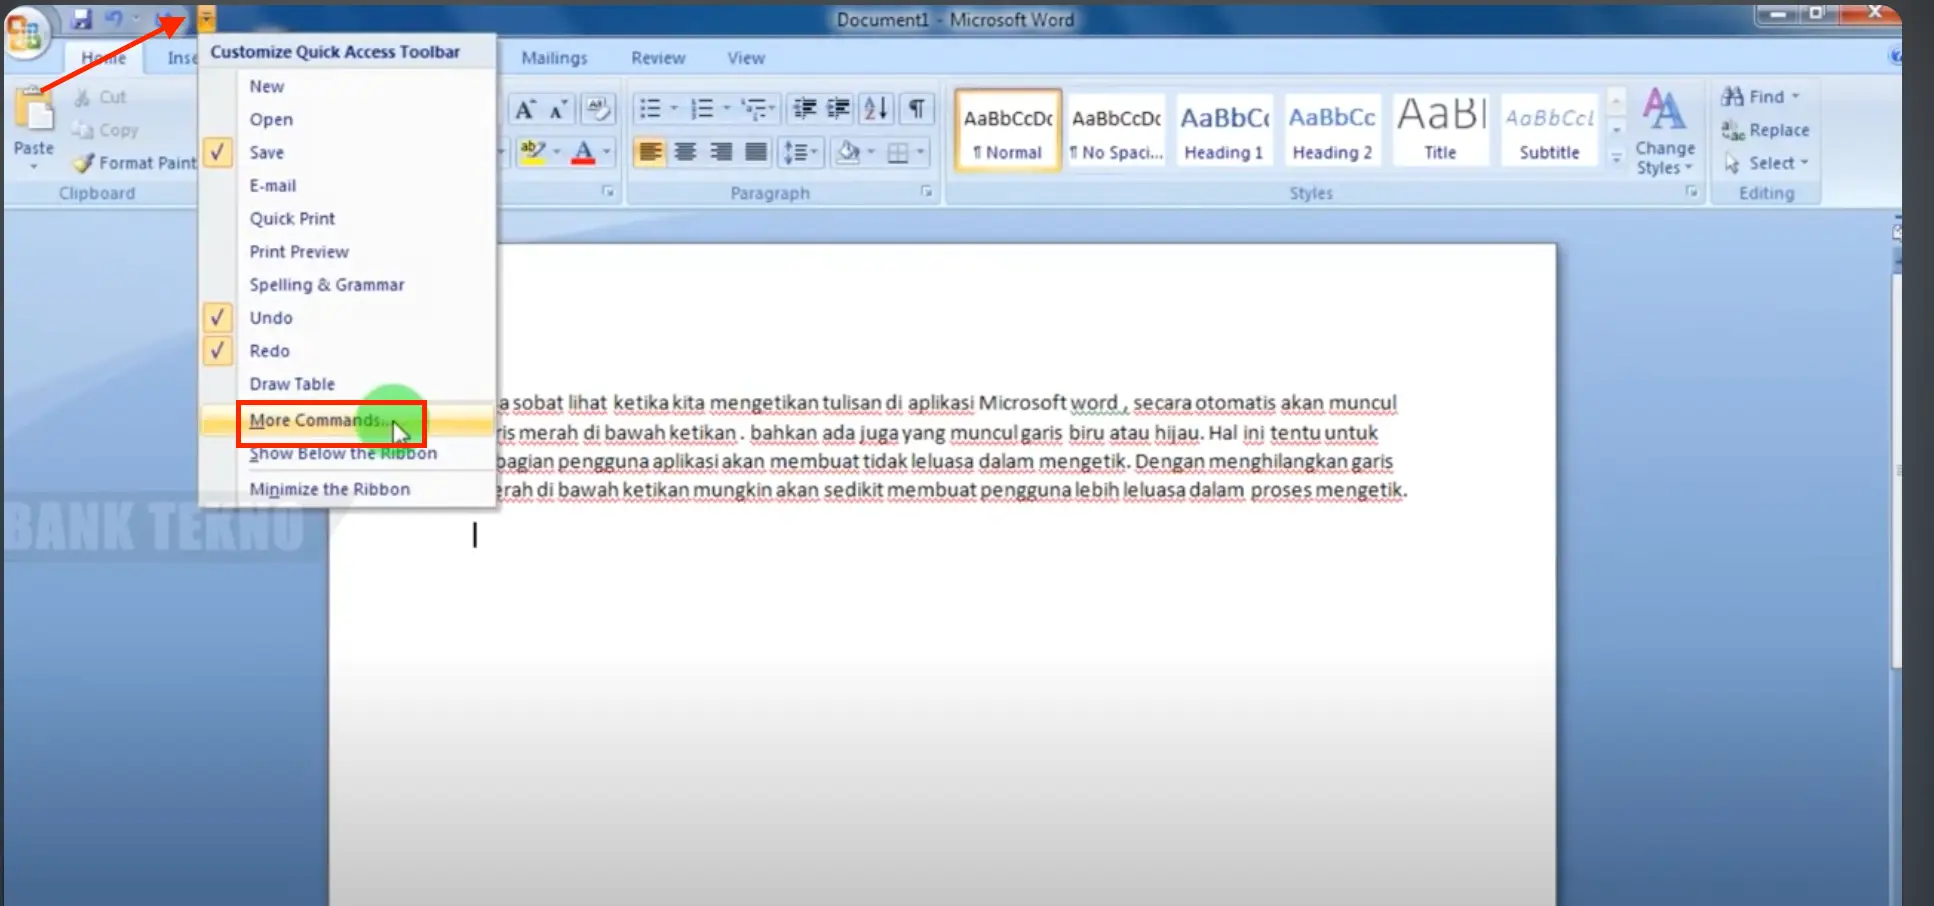Open the highlight color dropdown arrow
The image size is (1934, 906).
[557, 152]
